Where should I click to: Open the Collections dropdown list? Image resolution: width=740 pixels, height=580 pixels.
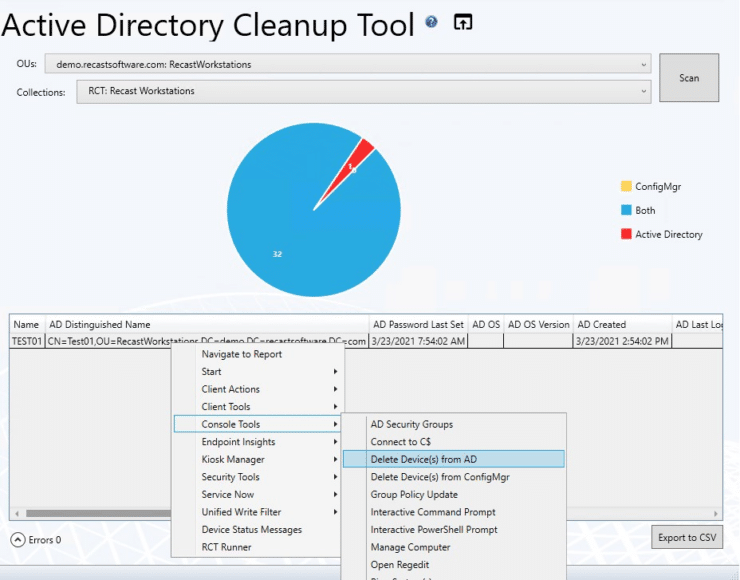[364, 91]
